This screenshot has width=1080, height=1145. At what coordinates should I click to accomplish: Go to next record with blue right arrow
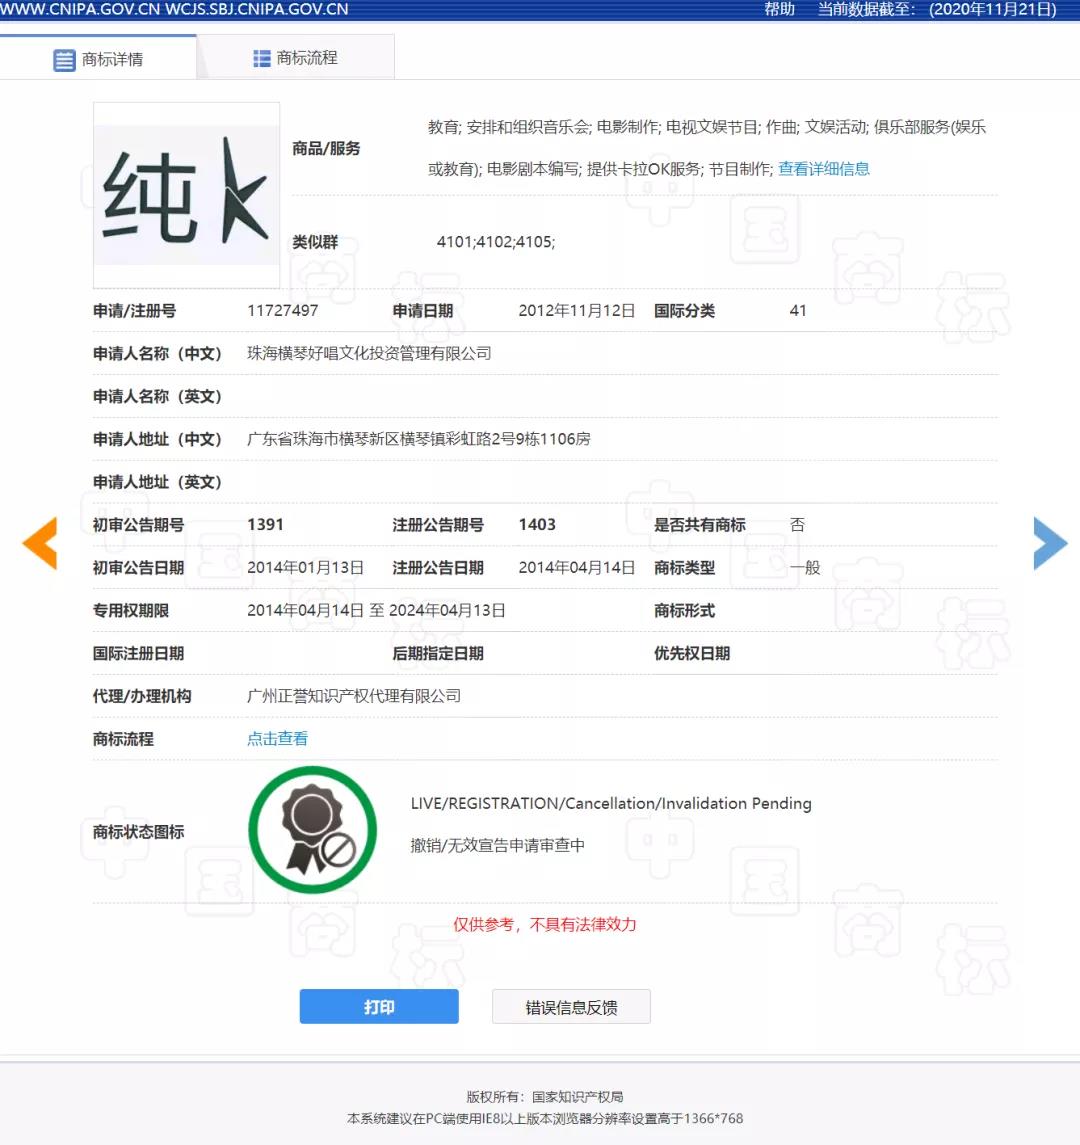click(1049, 543)
